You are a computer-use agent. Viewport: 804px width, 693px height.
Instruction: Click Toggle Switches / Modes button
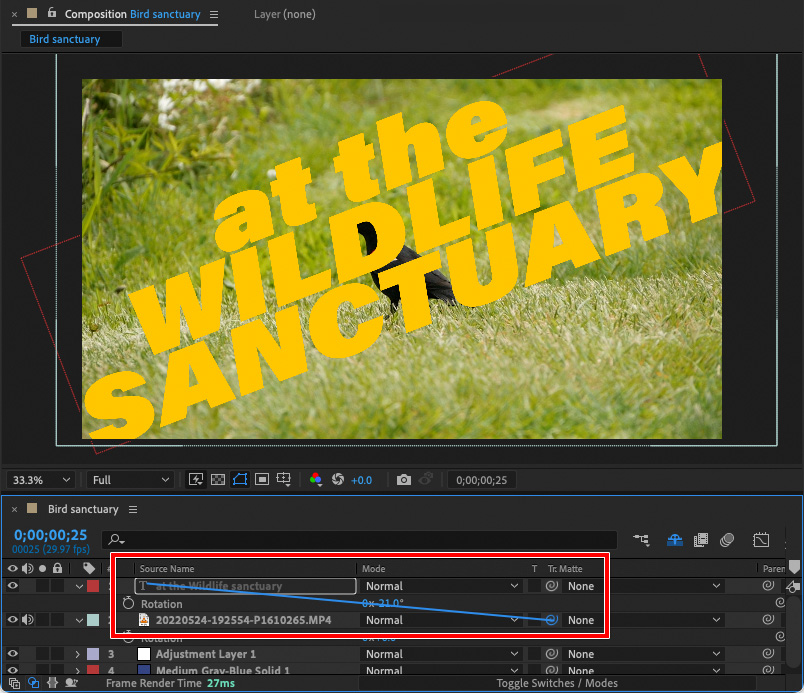557,683
